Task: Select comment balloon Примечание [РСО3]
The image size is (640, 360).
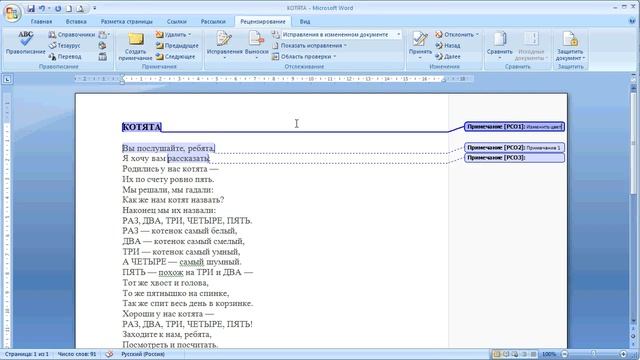Action: [514, 158]
